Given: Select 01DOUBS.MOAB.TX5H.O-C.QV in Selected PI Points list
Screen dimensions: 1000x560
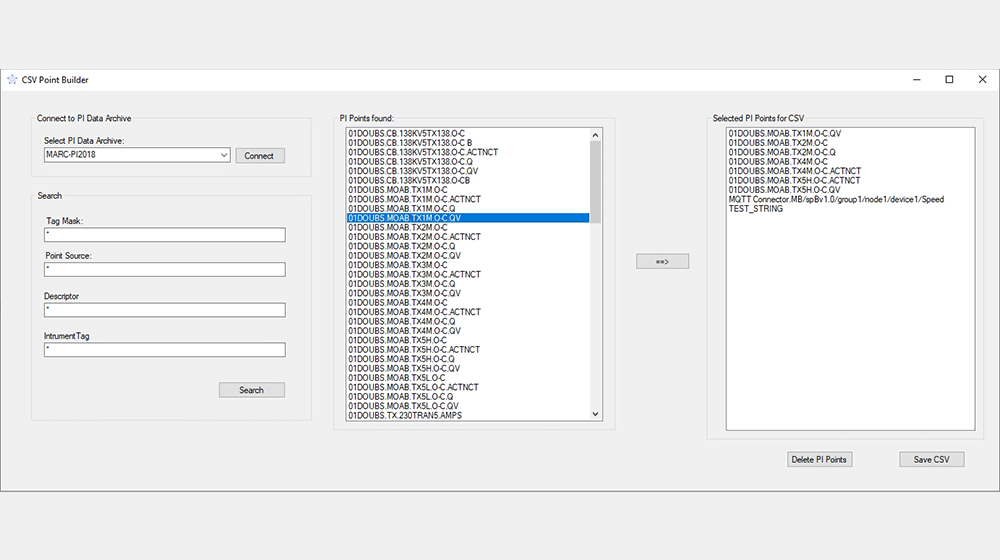Looking at the screenshot, I should 850,190.
